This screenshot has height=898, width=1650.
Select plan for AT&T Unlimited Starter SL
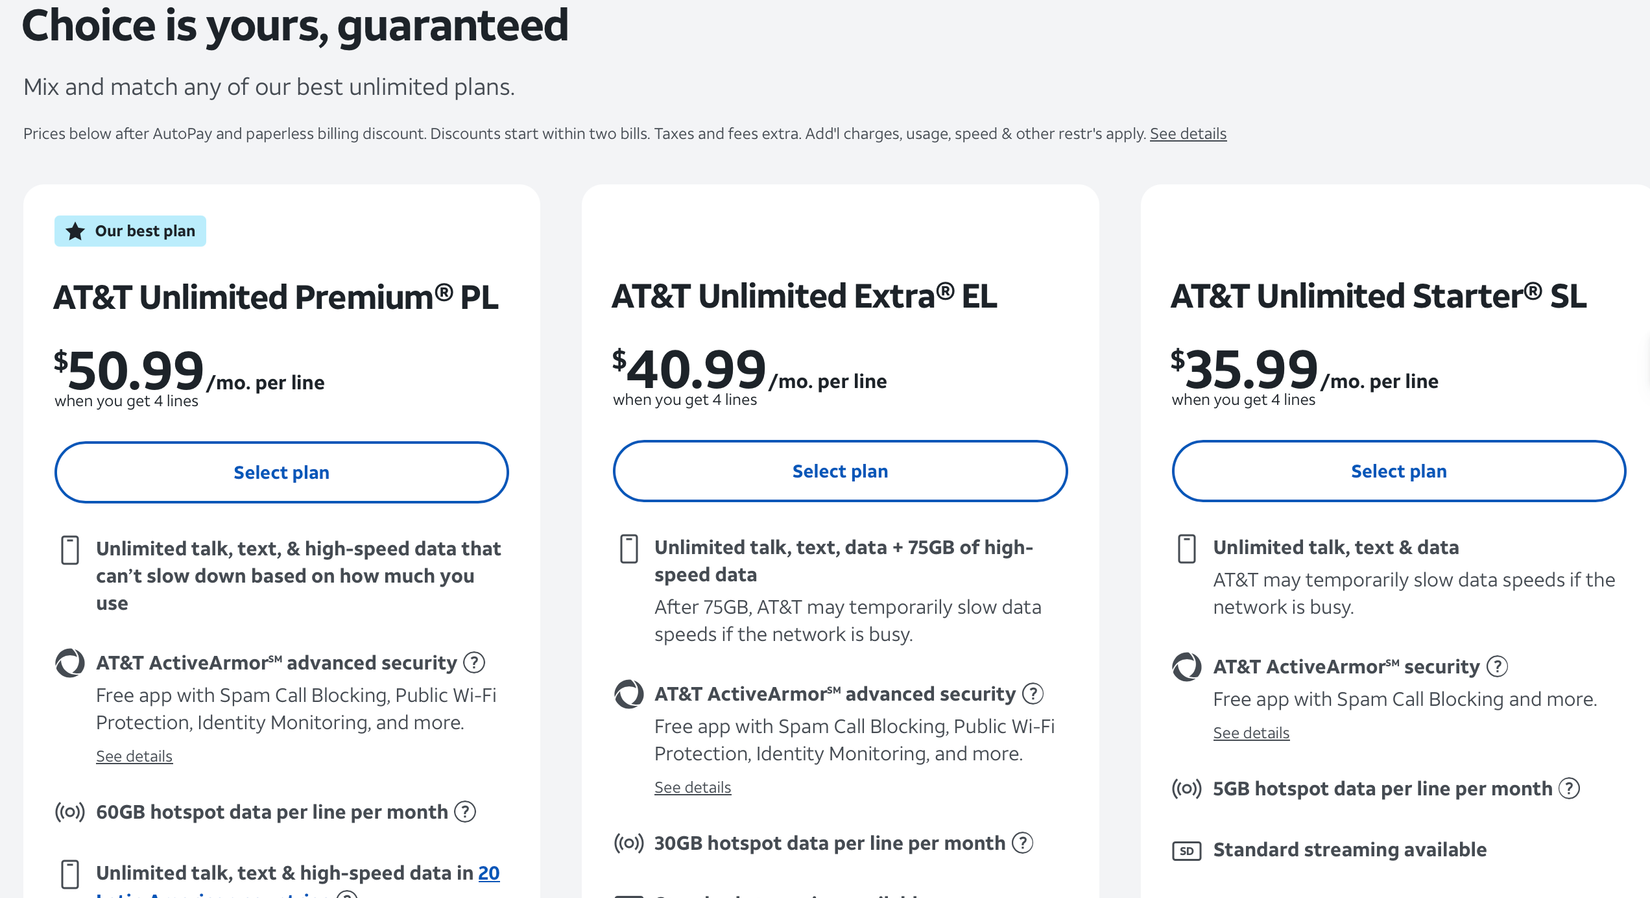(1398, 471)
